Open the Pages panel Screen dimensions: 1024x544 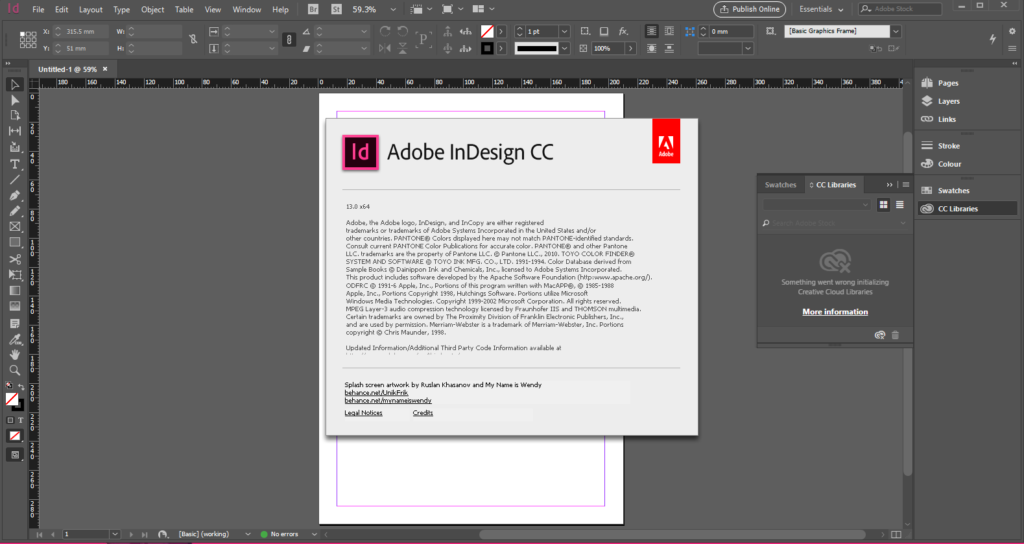[940, 83]
